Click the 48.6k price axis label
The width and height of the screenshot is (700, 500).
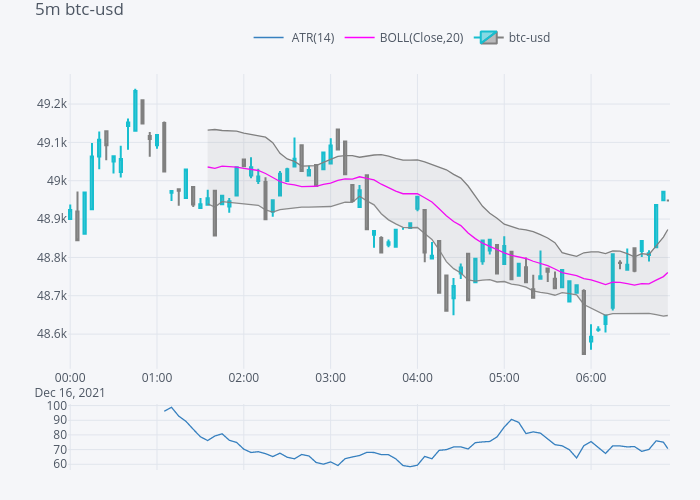51,334
